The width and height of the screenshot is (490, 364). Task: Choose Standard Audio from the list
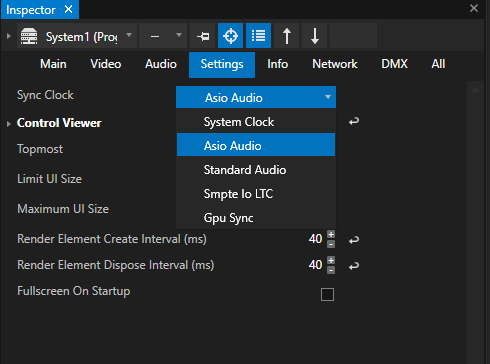[256, 170]
